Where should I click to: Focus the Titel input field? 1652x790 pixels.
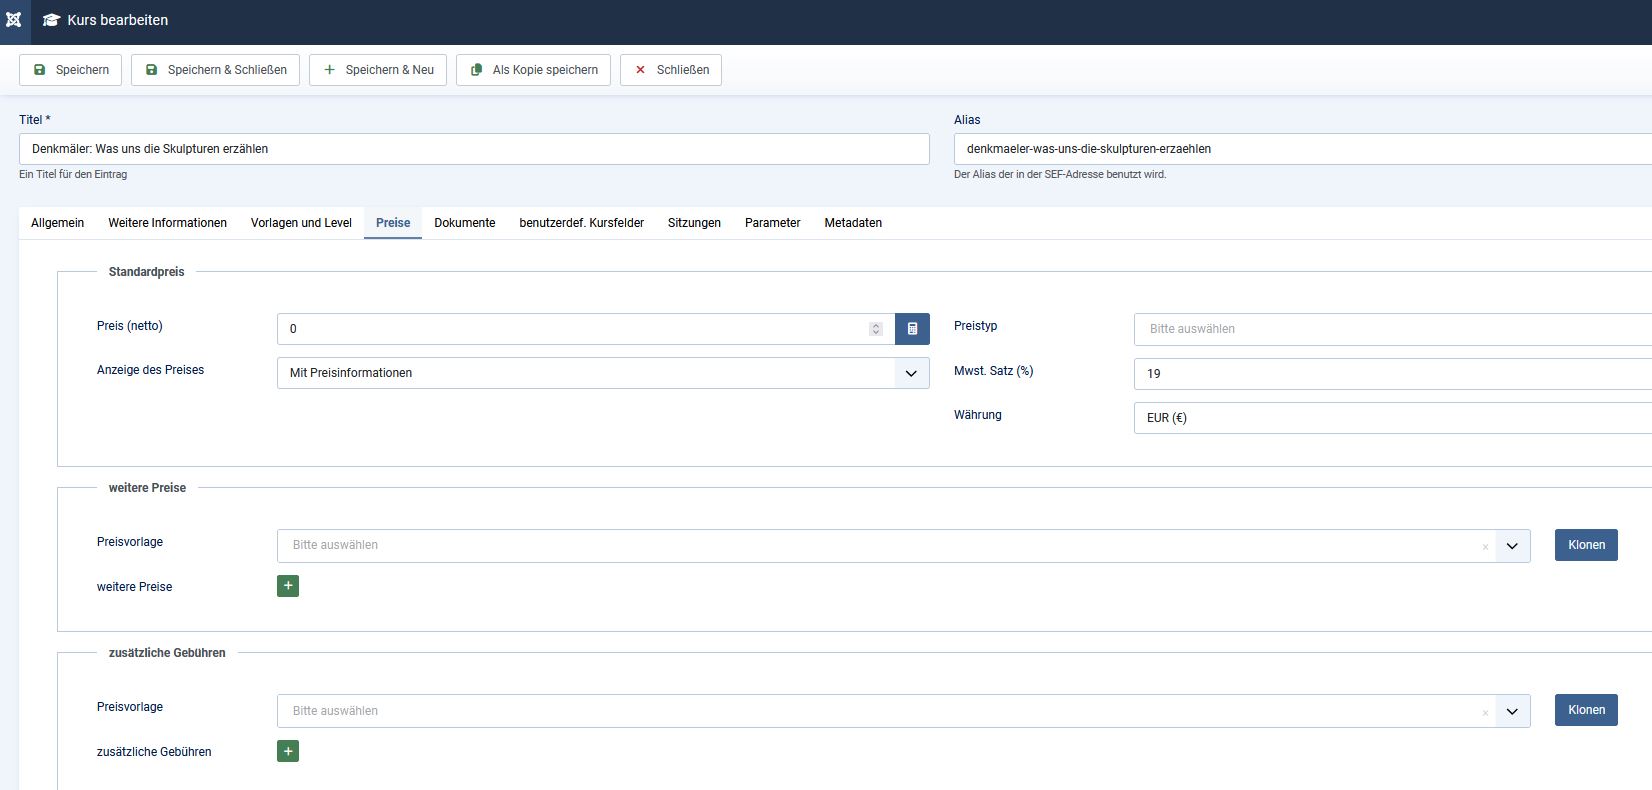[474, 149]
